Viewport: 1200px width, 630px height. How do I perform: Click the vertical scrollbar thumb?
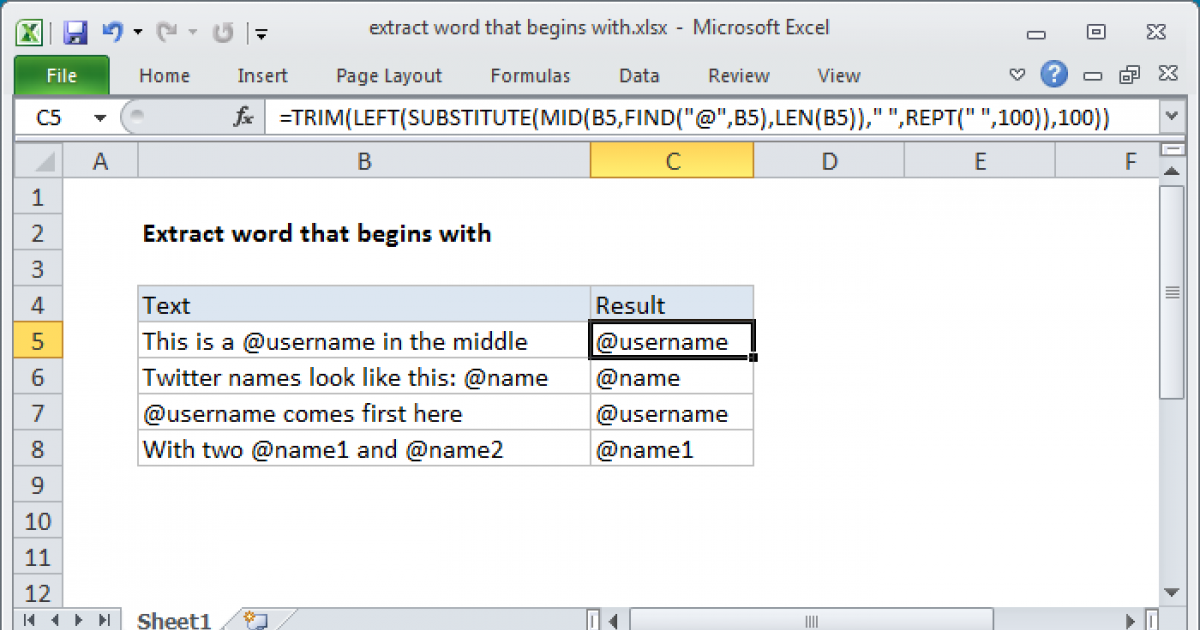(1172, 290)
